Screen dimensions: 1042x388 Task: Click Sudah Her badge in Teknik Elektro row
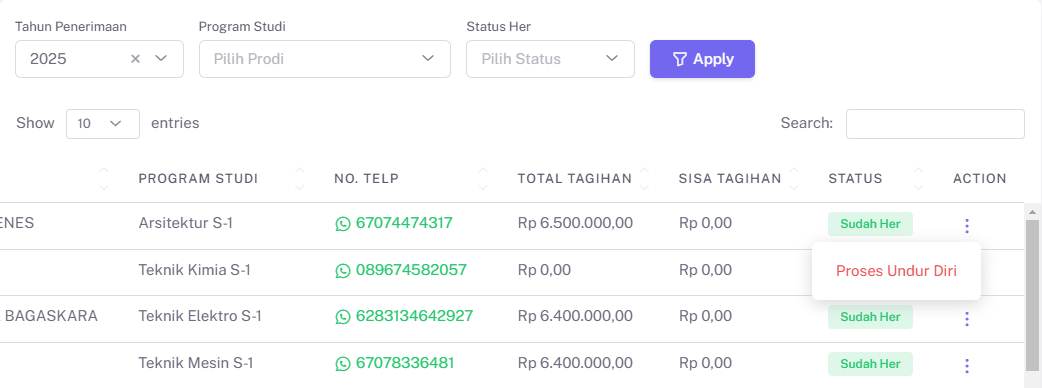(871, 317)
